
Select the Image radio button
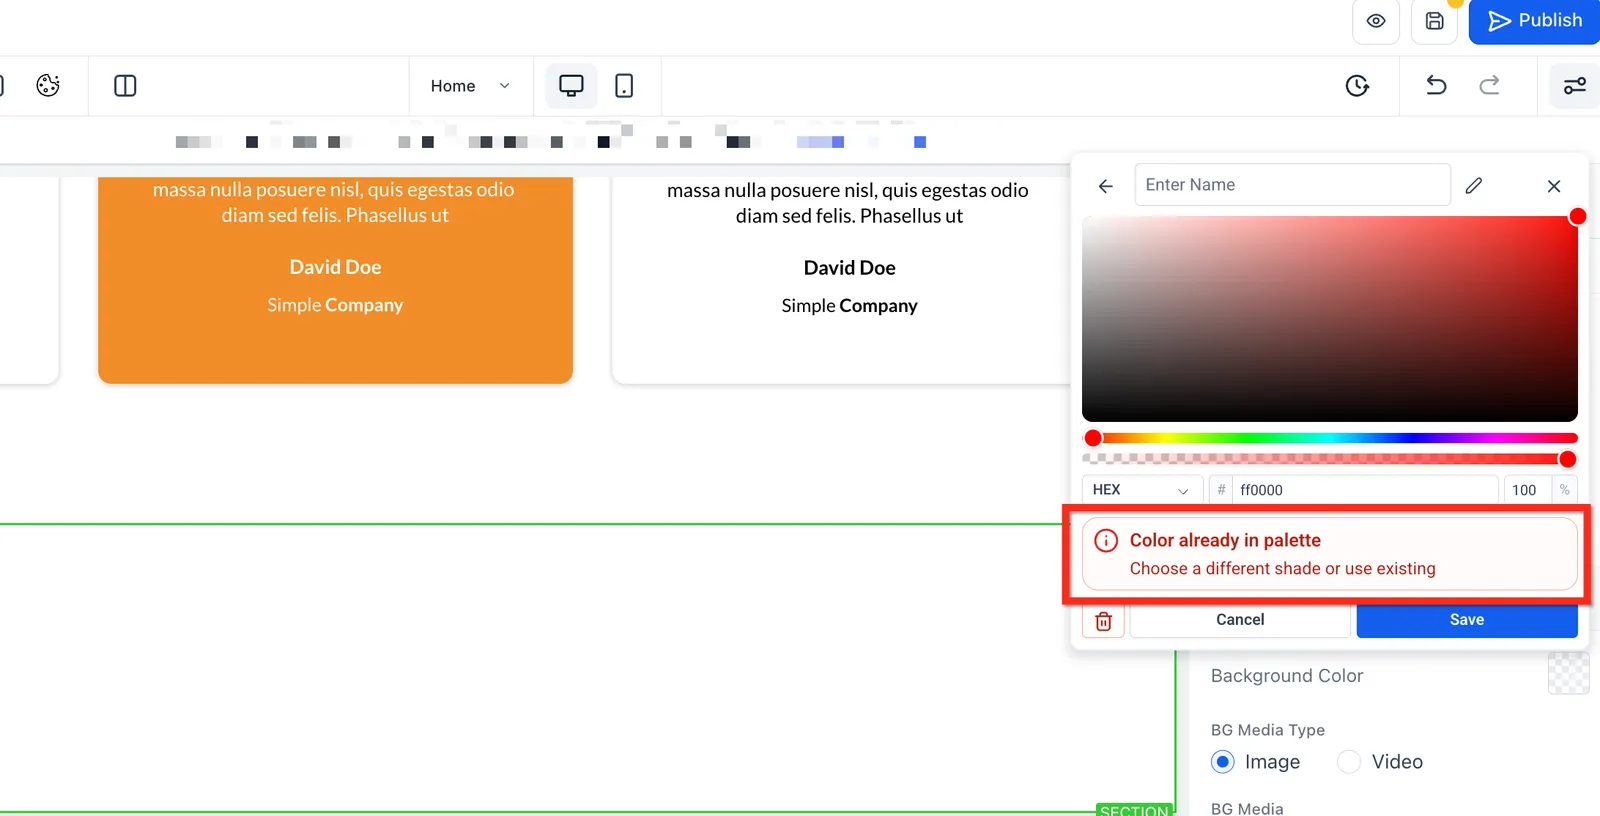pyautogui.click(x=1223, y=762)
